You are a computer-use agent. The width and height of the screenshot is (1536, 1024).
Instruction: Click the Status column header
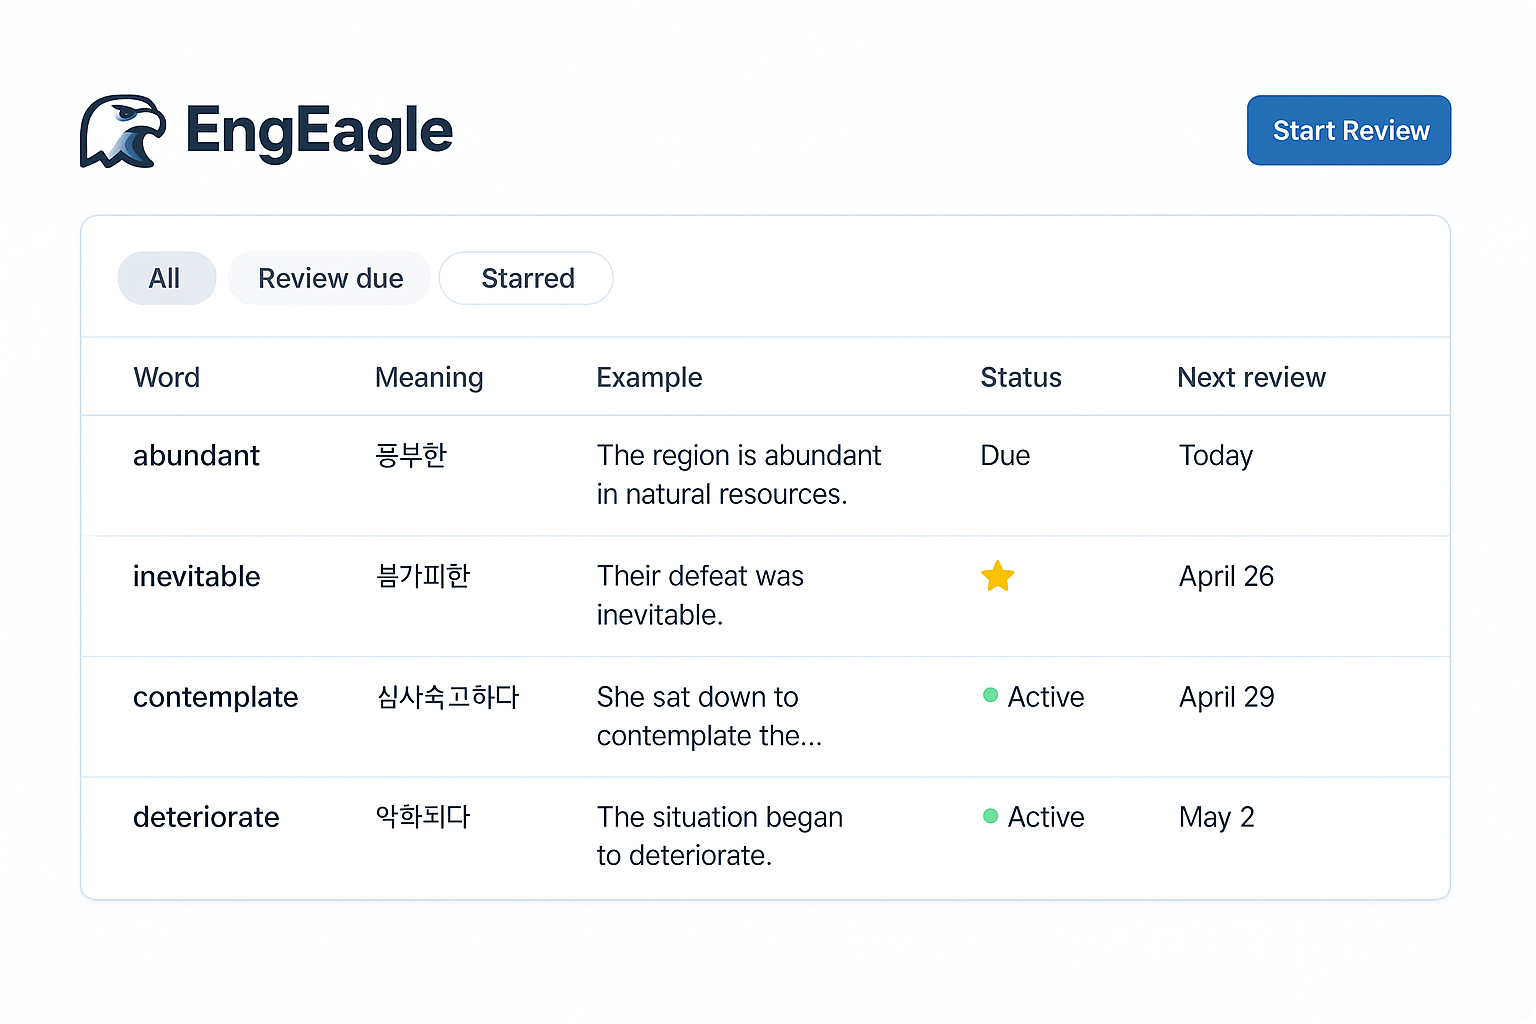[x=1020, y=377]
